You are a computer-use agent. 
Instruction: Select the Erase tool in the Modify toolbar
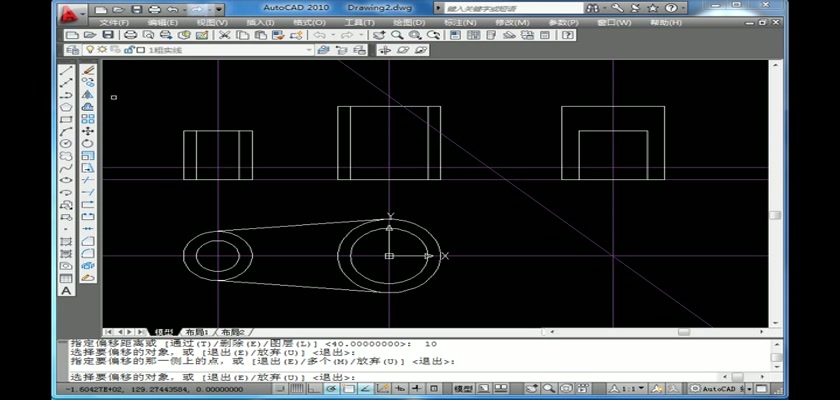tap(88, 72)
